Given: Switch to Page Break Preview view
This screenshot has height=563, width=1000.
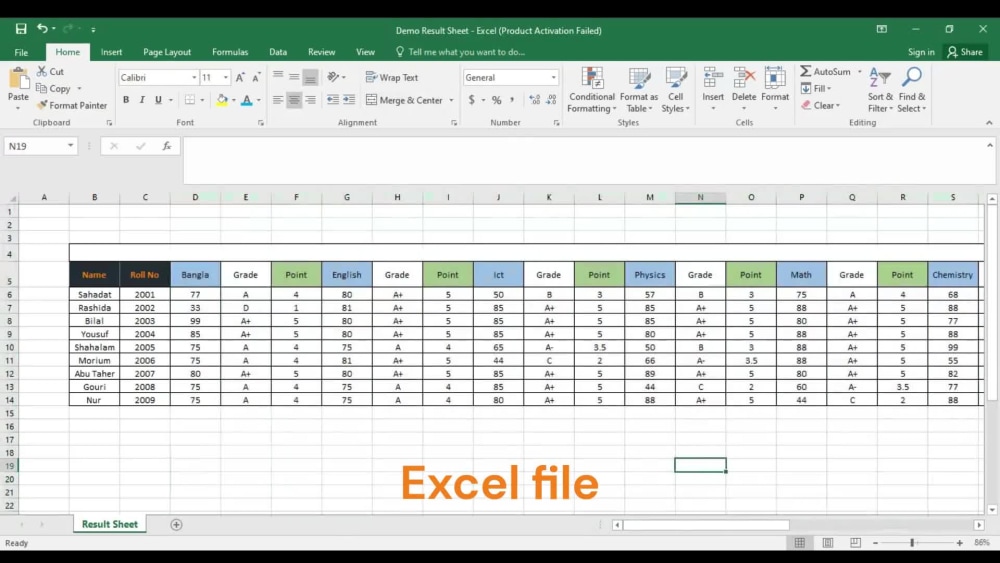Looking at the screenshot, I should 855,543.
